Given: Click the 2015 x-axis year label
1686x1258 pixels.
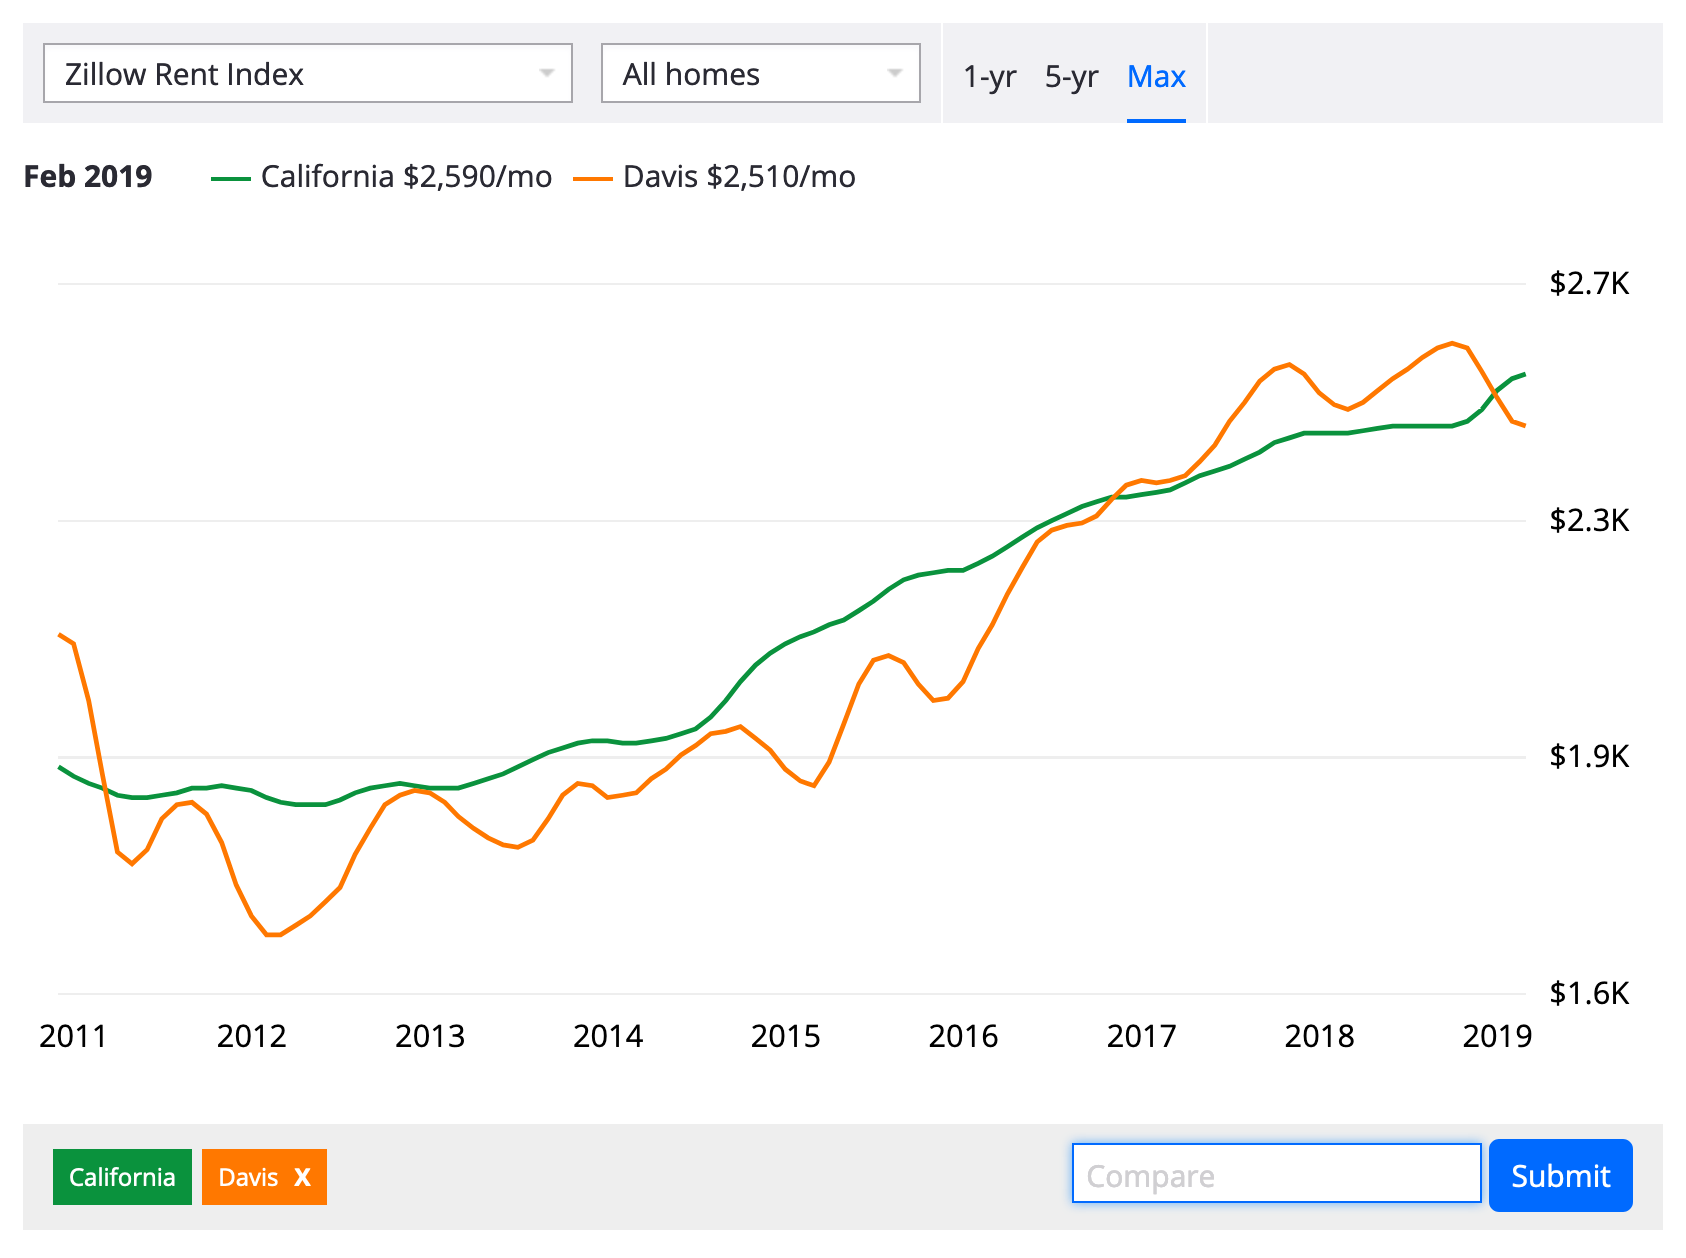Looking at the screenshot, I should coord(785,1036).
